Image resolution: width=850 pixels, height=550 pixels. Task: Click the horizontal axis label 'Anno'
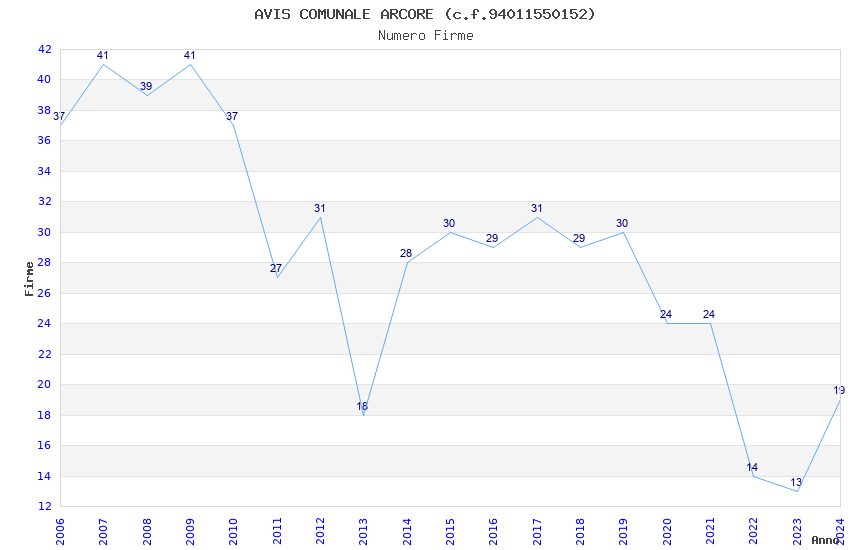point(825,540)
